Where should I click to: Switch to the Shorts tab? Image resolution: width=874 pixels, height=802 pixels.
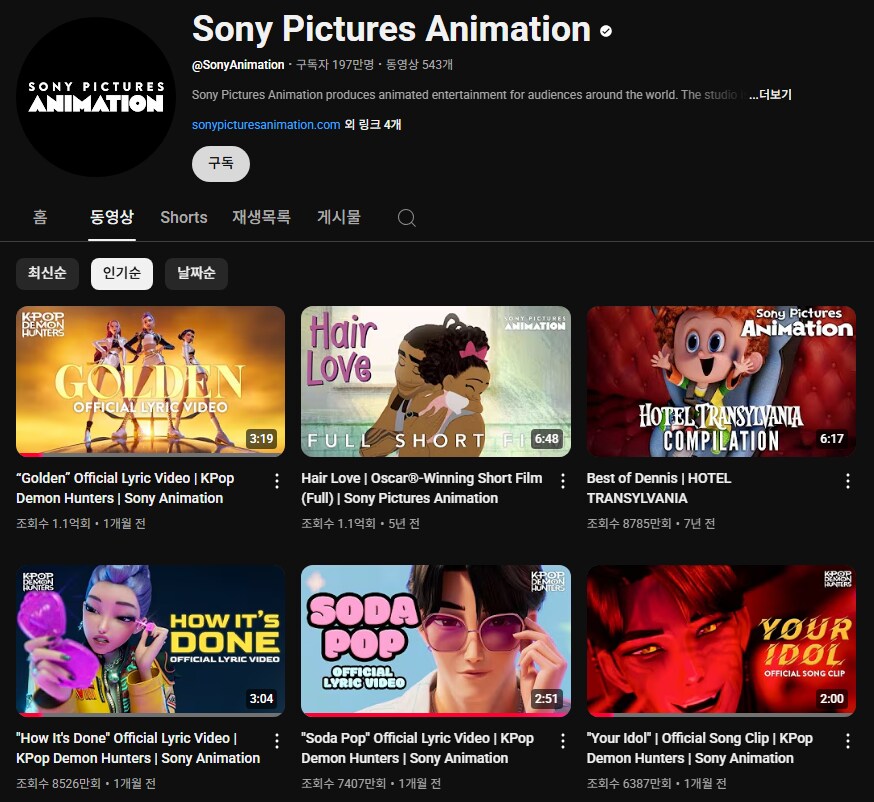[184, 217]
